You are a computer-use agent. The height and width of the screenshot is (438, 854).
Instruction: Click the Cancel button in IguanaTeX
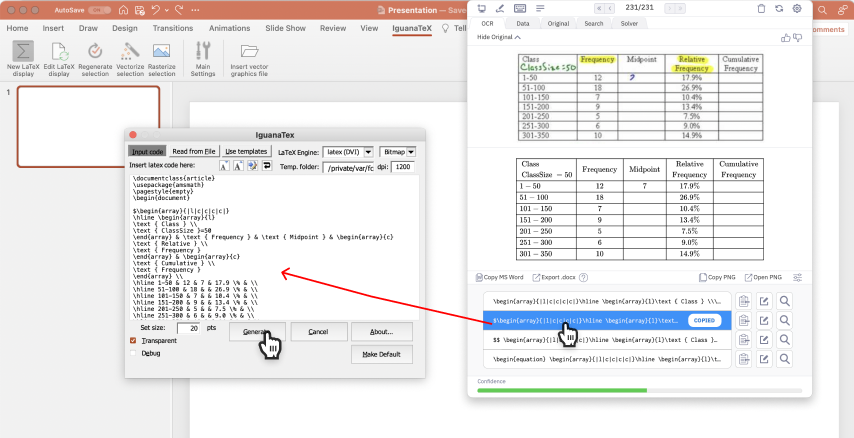click(319, 332)
